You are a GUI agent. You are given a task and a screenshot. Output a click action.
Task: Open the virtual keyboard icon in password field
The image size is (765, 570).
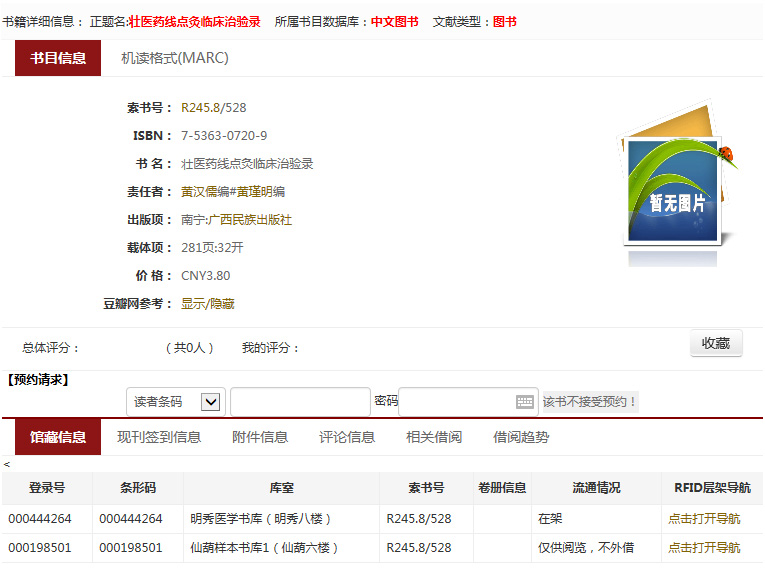click(525, 402)
